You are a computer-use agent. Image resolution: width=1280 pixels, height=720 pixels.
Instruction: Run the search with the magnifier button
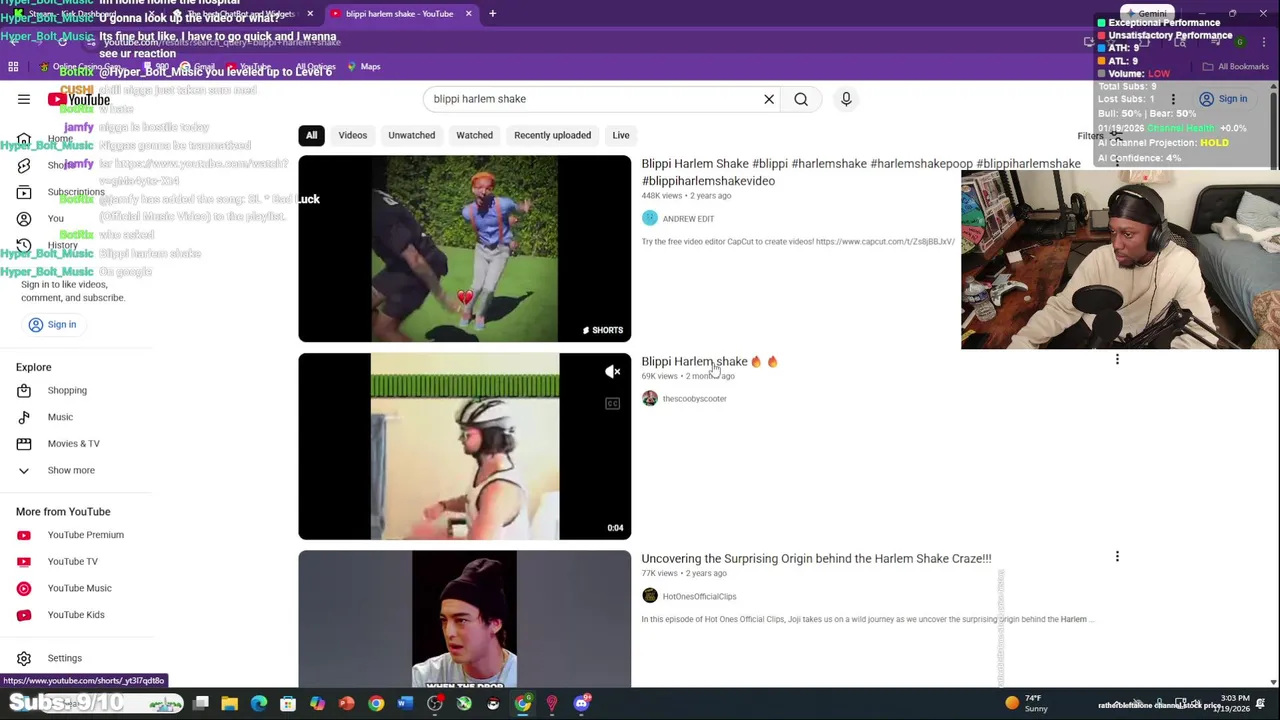[801, 99]
